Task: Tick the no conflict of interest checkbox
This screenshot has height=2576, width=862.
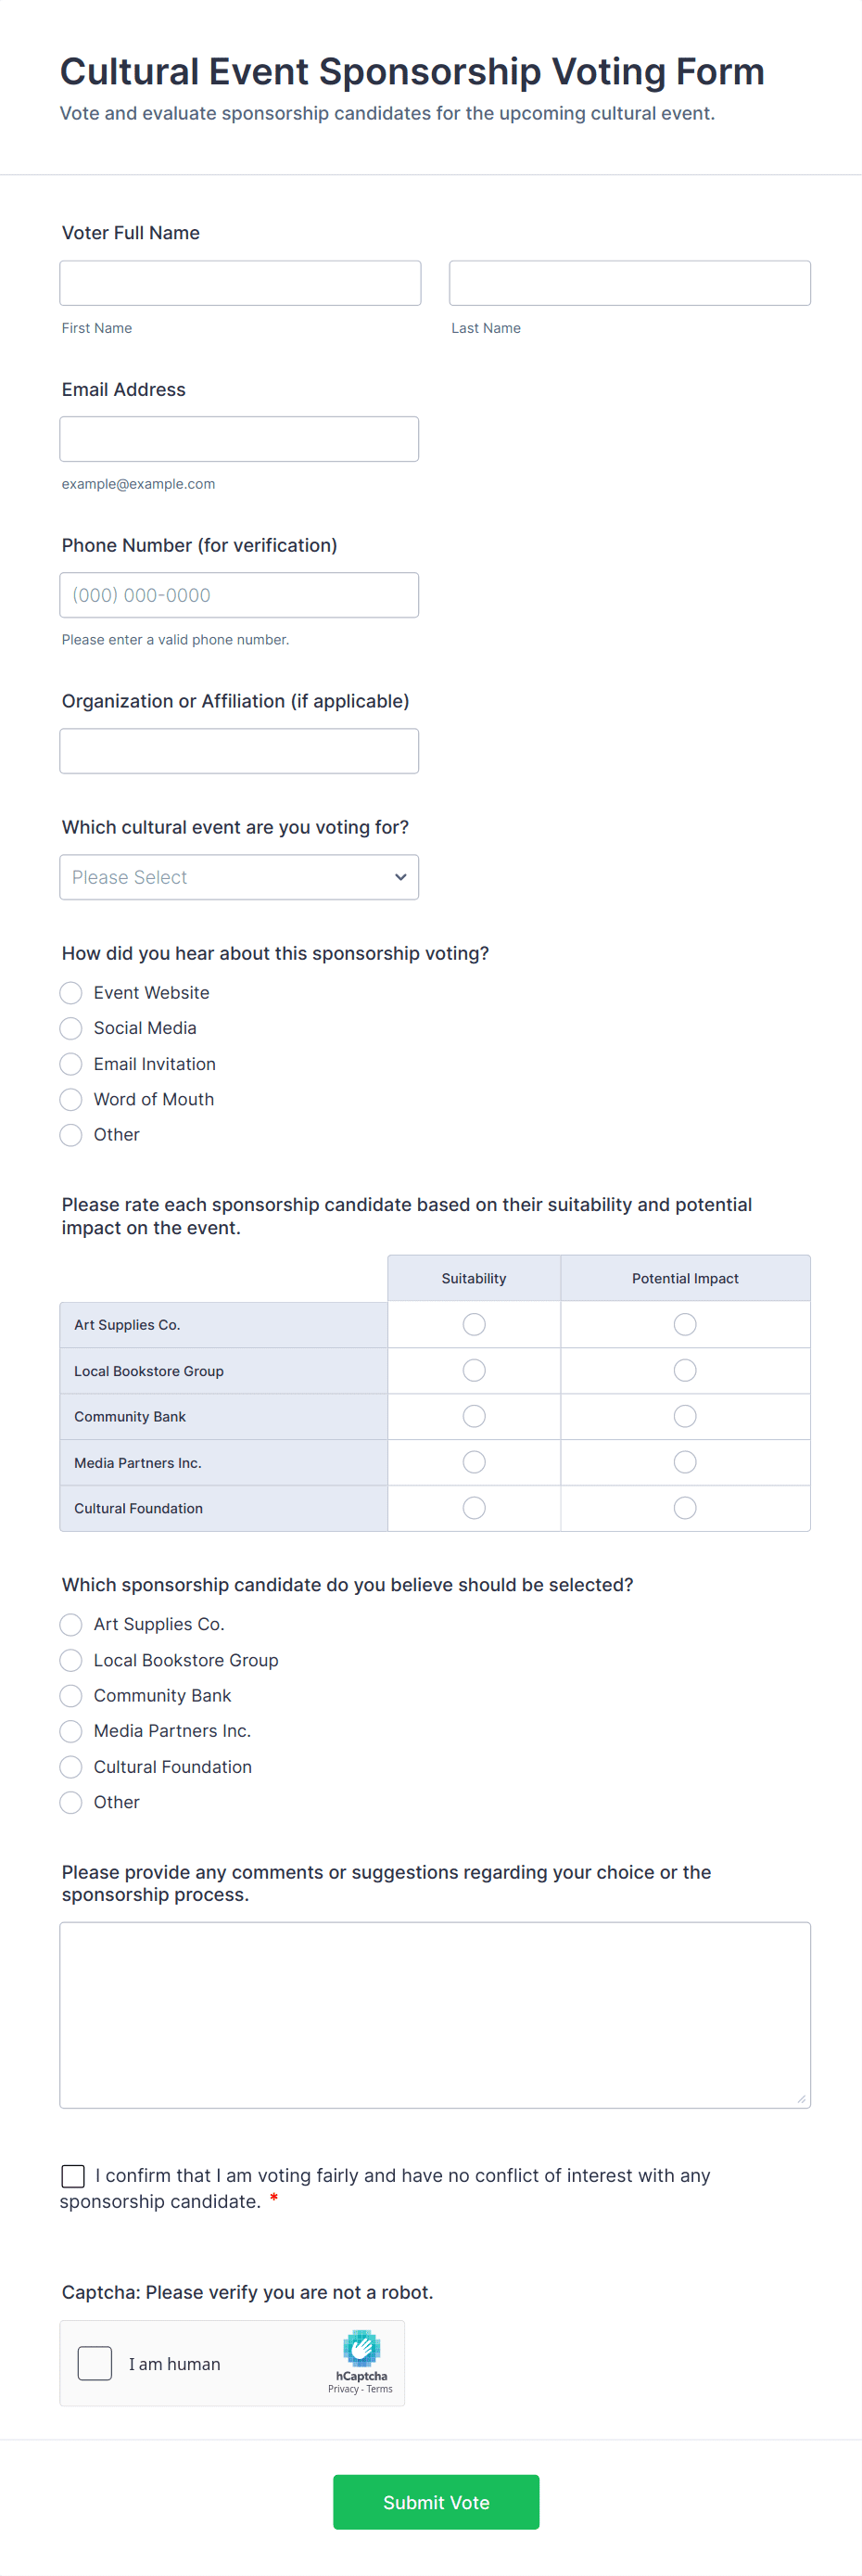Action: pos(73,2176)
